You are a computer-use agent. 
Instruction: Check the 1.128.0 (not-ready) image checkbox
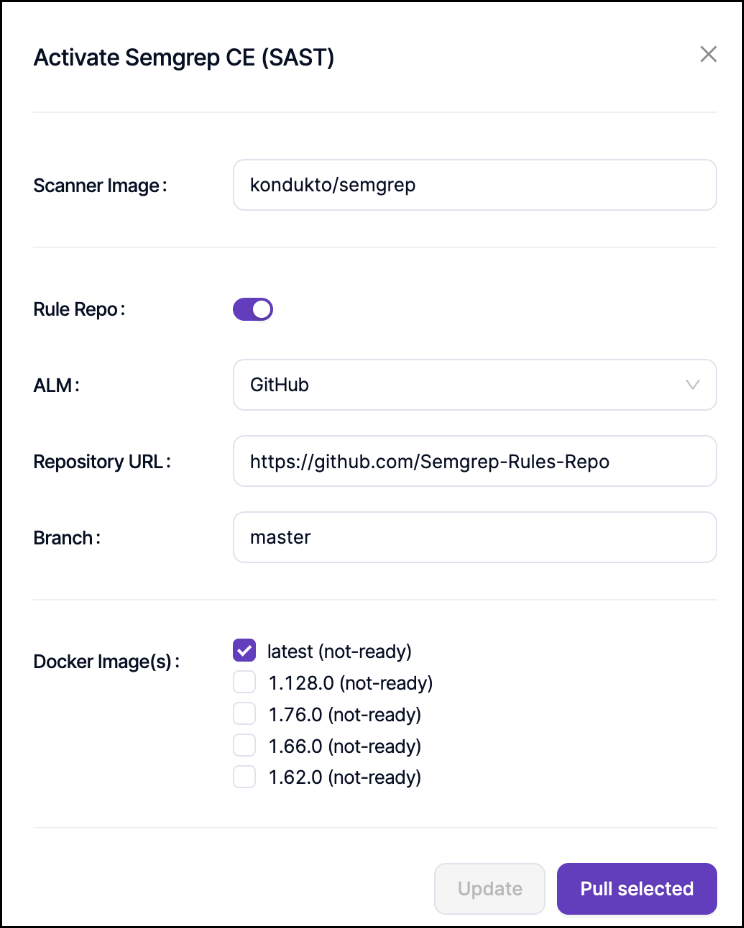click(x=245, y=683)
